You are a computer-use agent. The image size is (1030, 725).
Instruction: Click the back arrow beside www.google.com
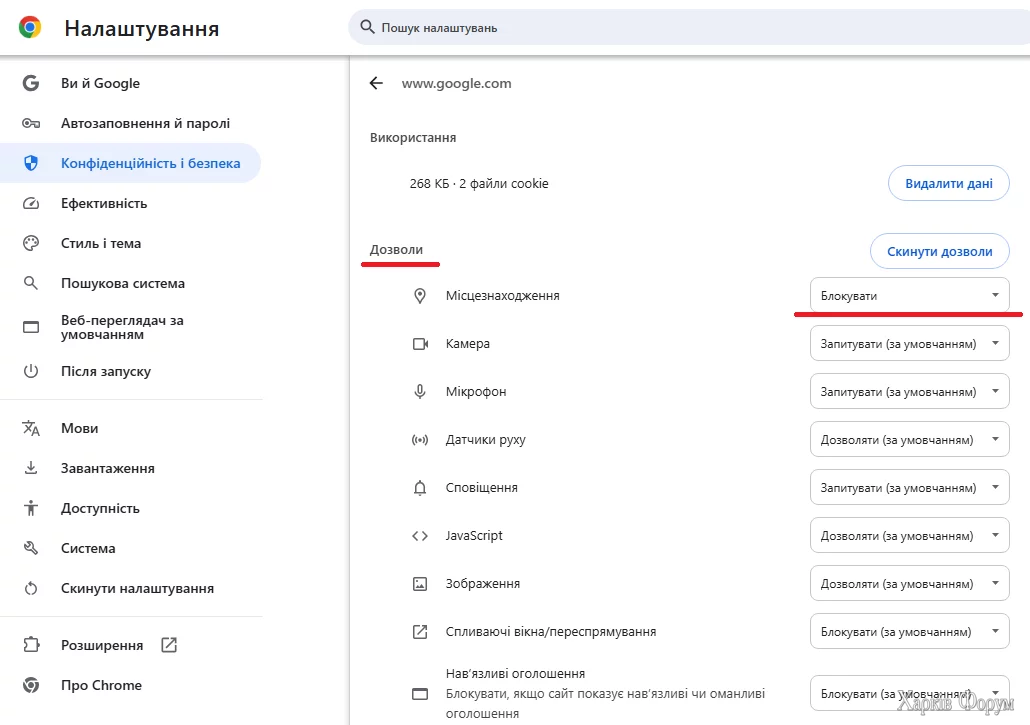coord(375,84)
